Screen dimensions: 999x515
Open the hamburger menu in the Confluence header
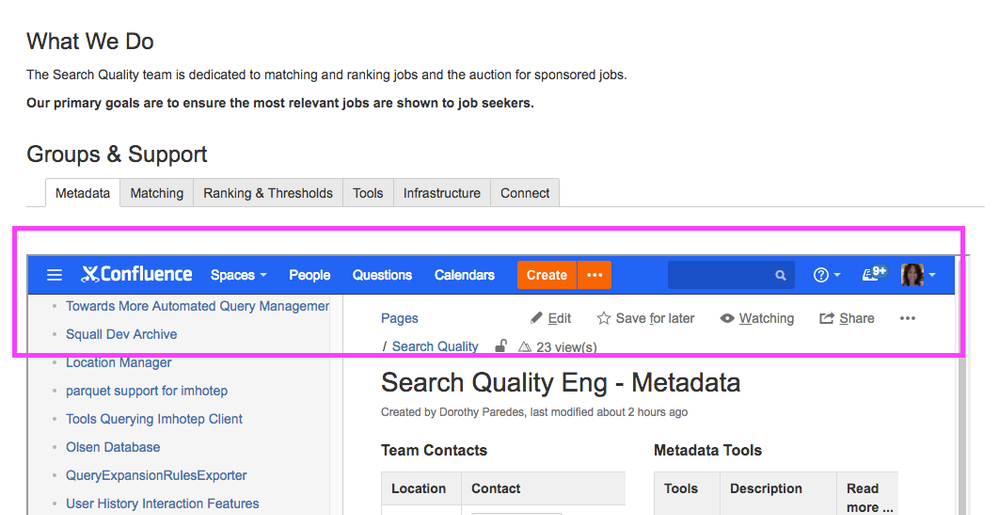(x=55, y=275)
